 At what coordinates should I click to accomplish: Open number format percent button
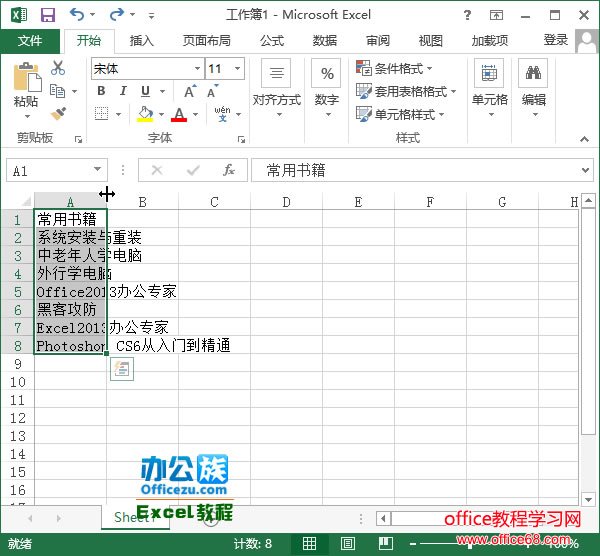326,73
